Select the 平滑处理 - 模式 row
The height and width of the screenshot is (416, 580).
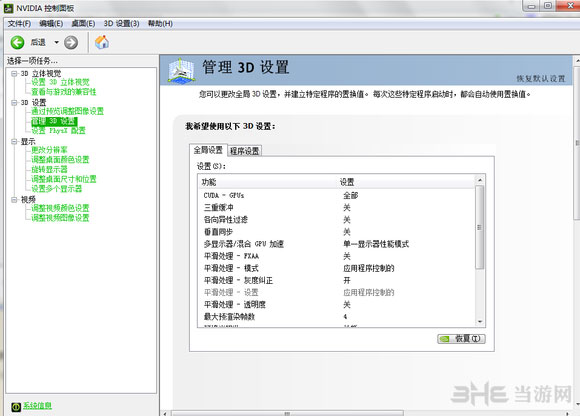pyautogui.click(x=337, y=268)
